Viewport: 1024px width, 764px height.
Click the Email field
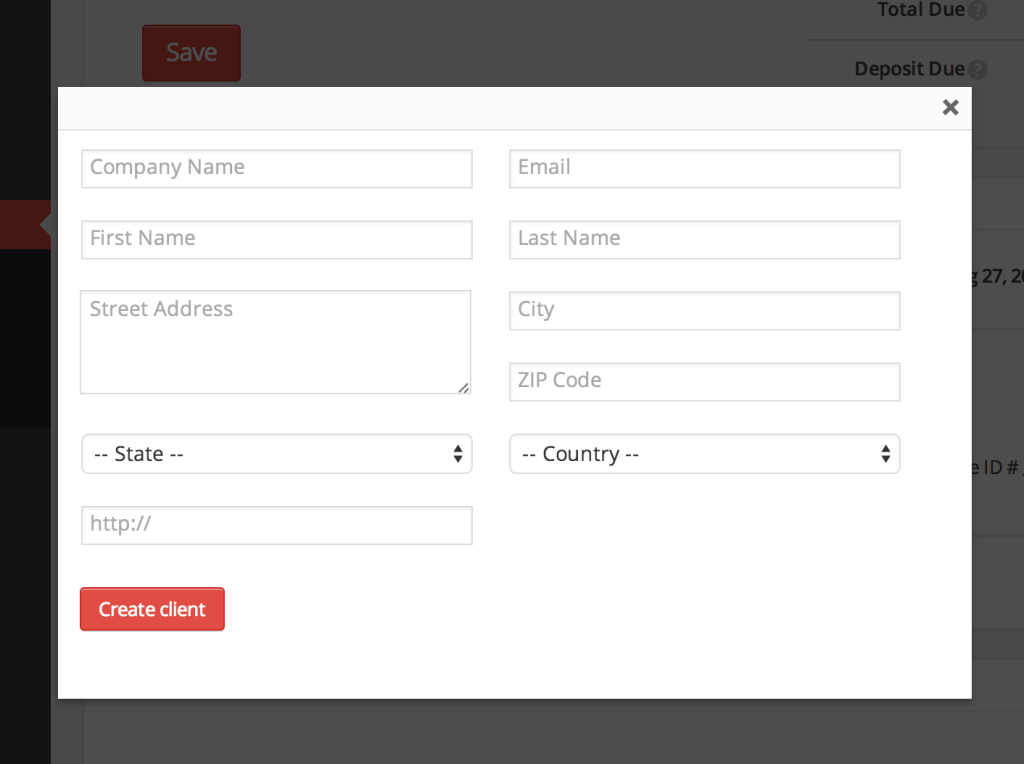pyautogui.click(x=704, y=168)
